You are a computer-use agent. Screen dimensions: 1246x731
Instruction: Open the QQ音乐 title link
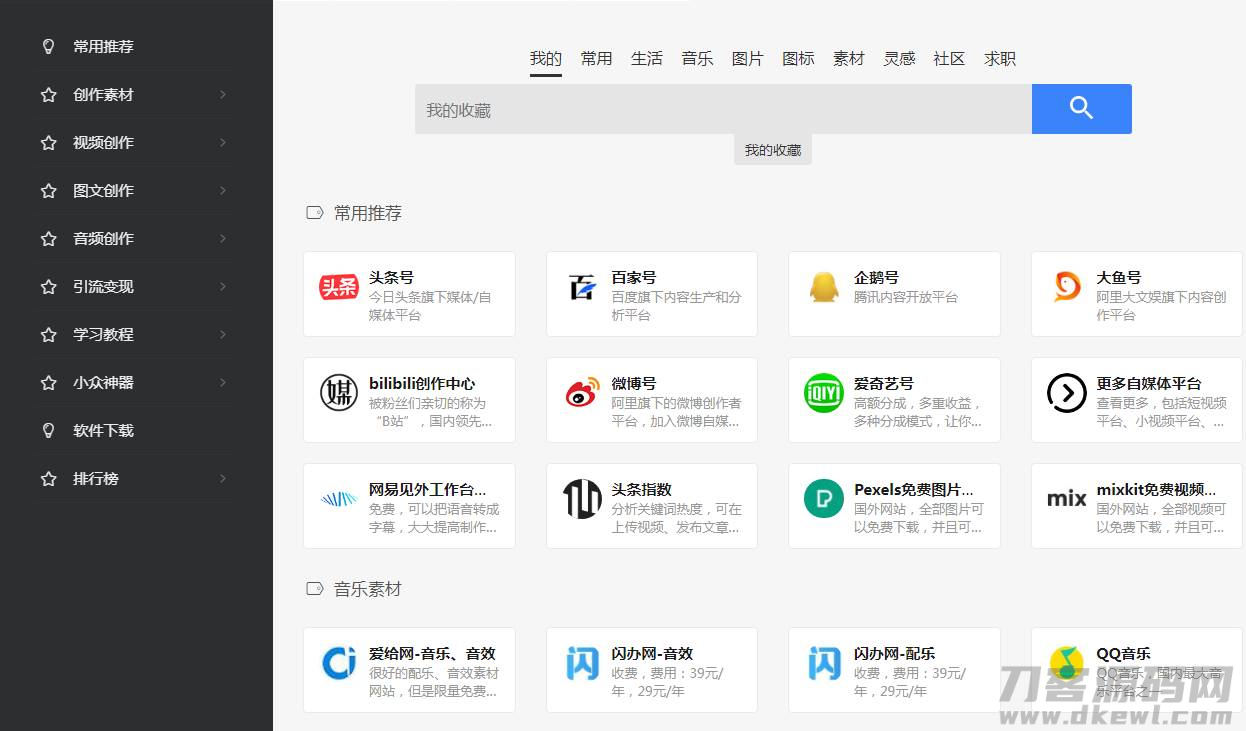point(1123,654)
